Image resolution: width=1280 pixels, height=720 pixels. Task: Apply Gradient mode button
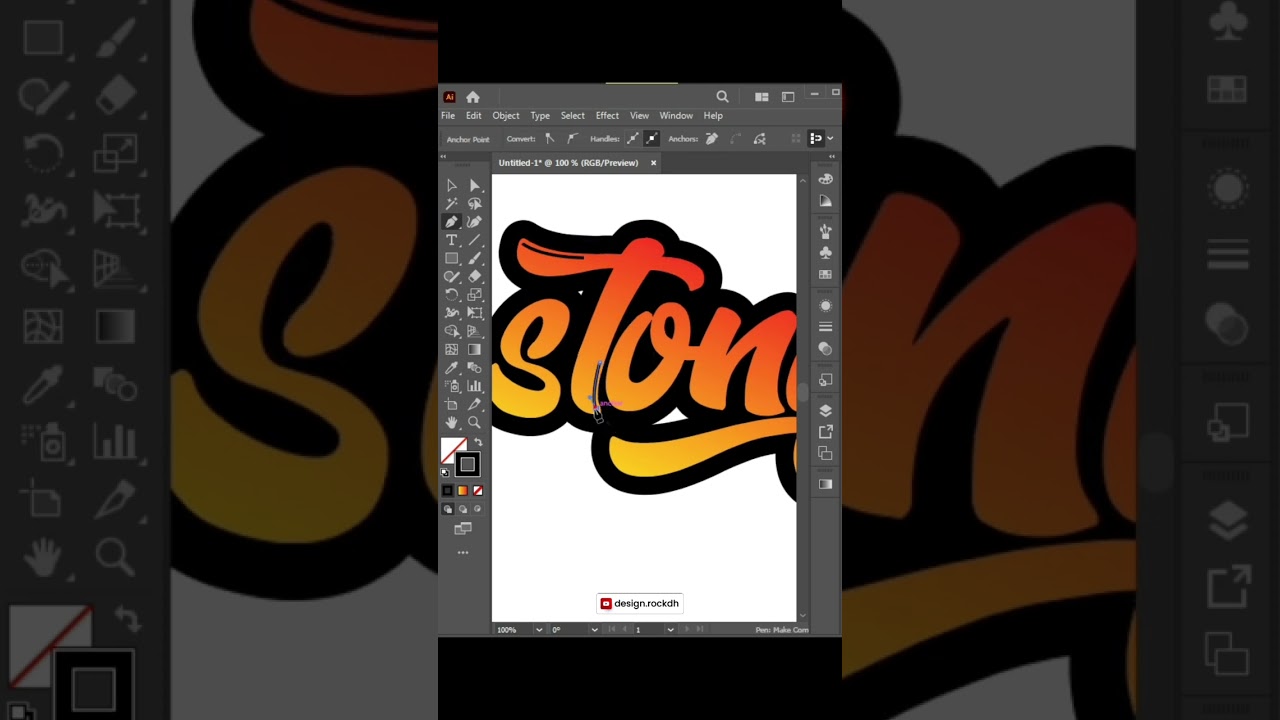point(462,490)
